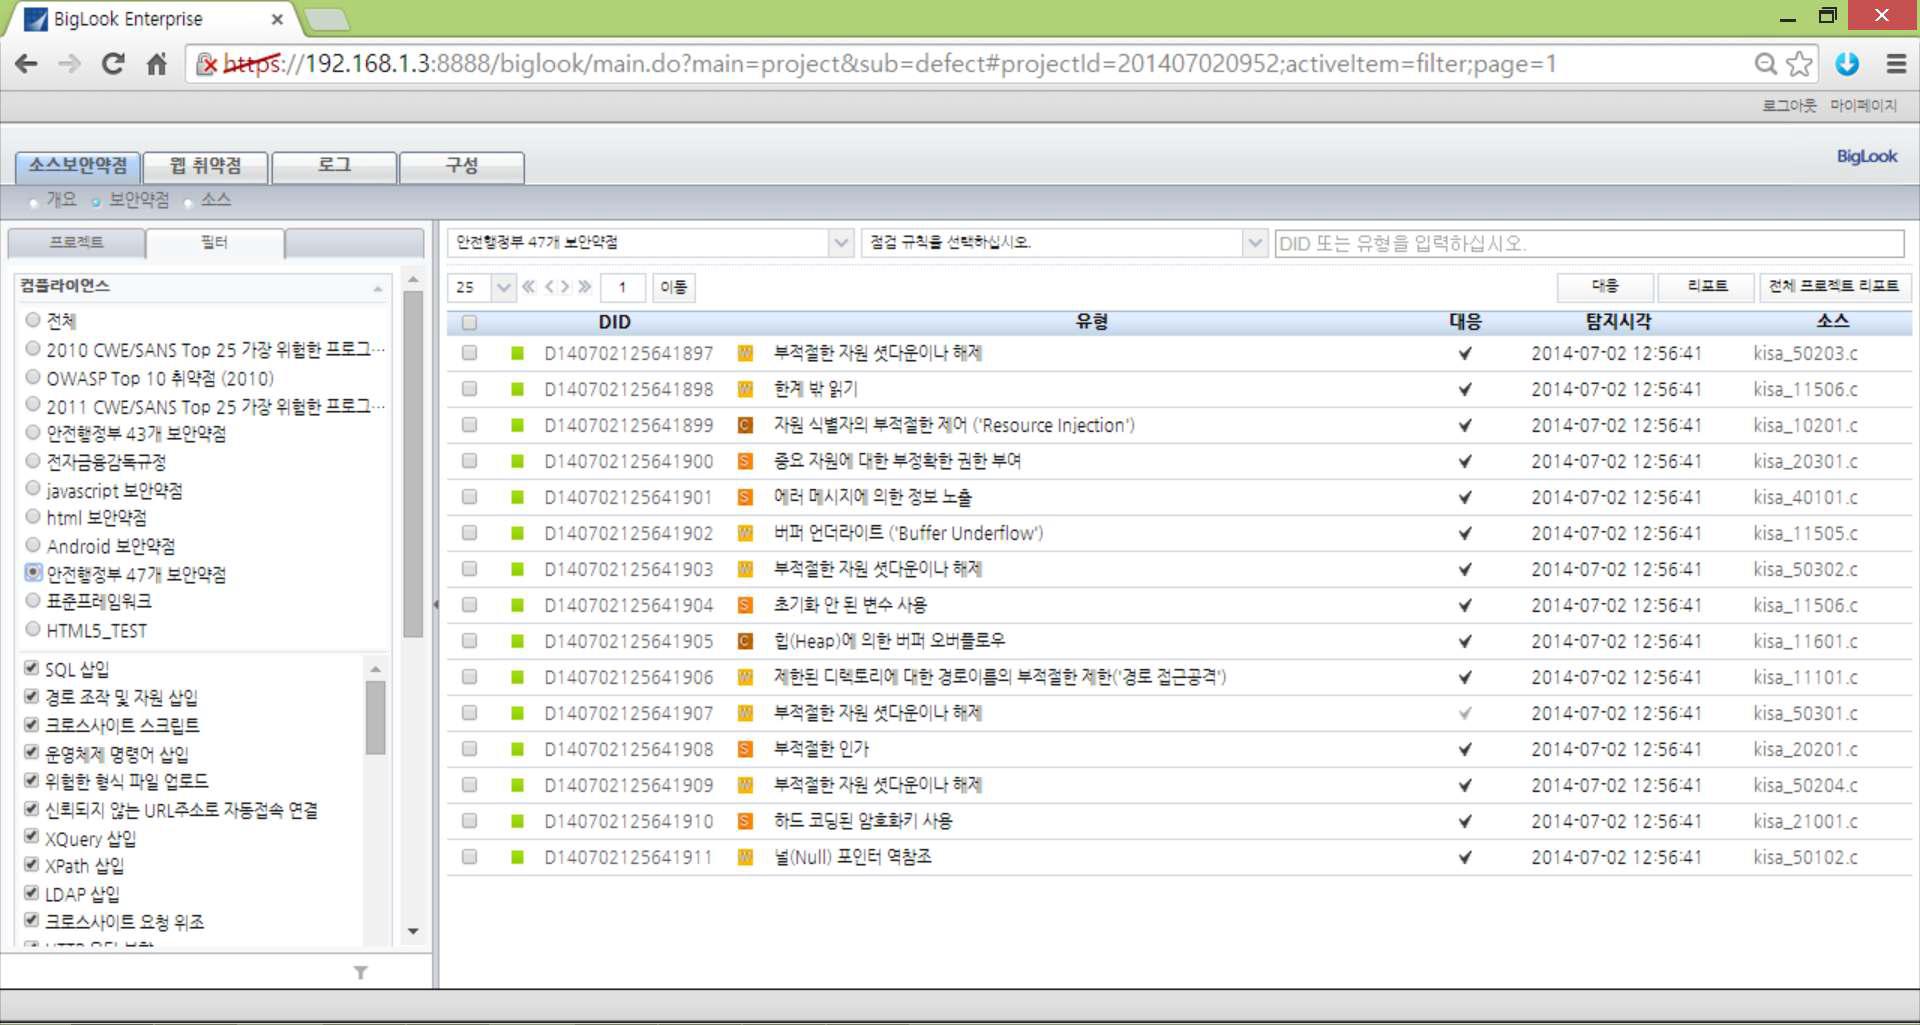Open the 소스 sub-navigation link
Viewport: 1920px width, 1025px height.
pos(215,200)
